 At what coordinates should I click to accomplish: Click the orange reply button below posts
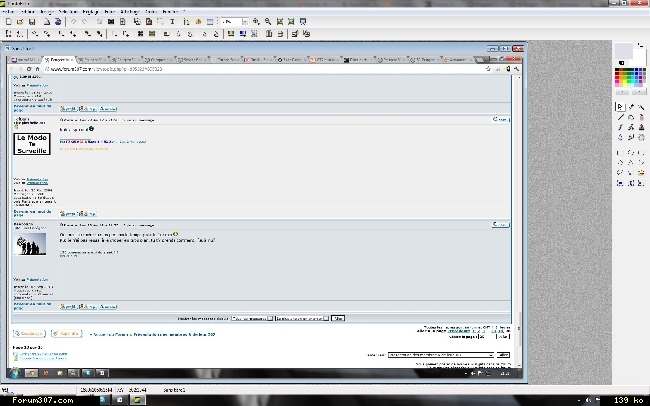(x=67, y=333)
